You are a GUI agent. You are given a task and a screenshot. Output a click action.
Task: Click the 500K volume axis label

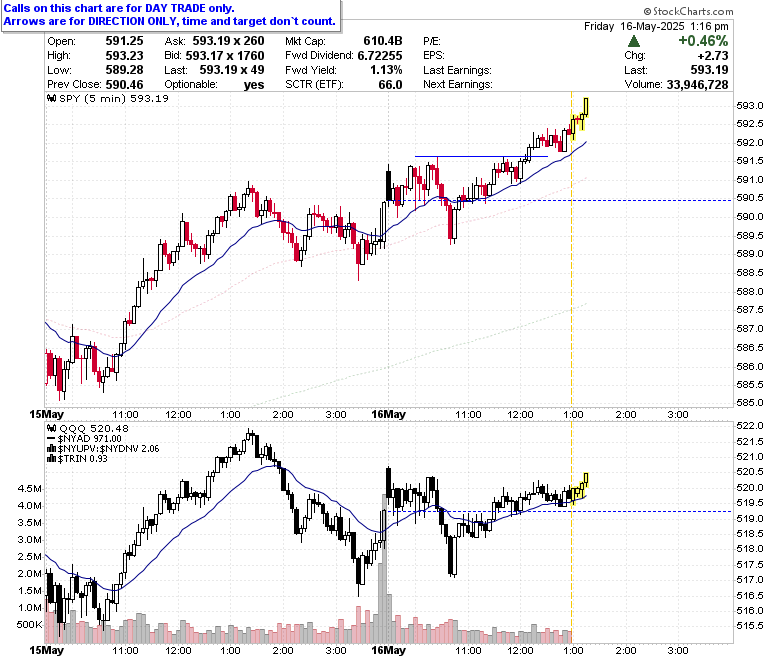click(x=29, y=624)
